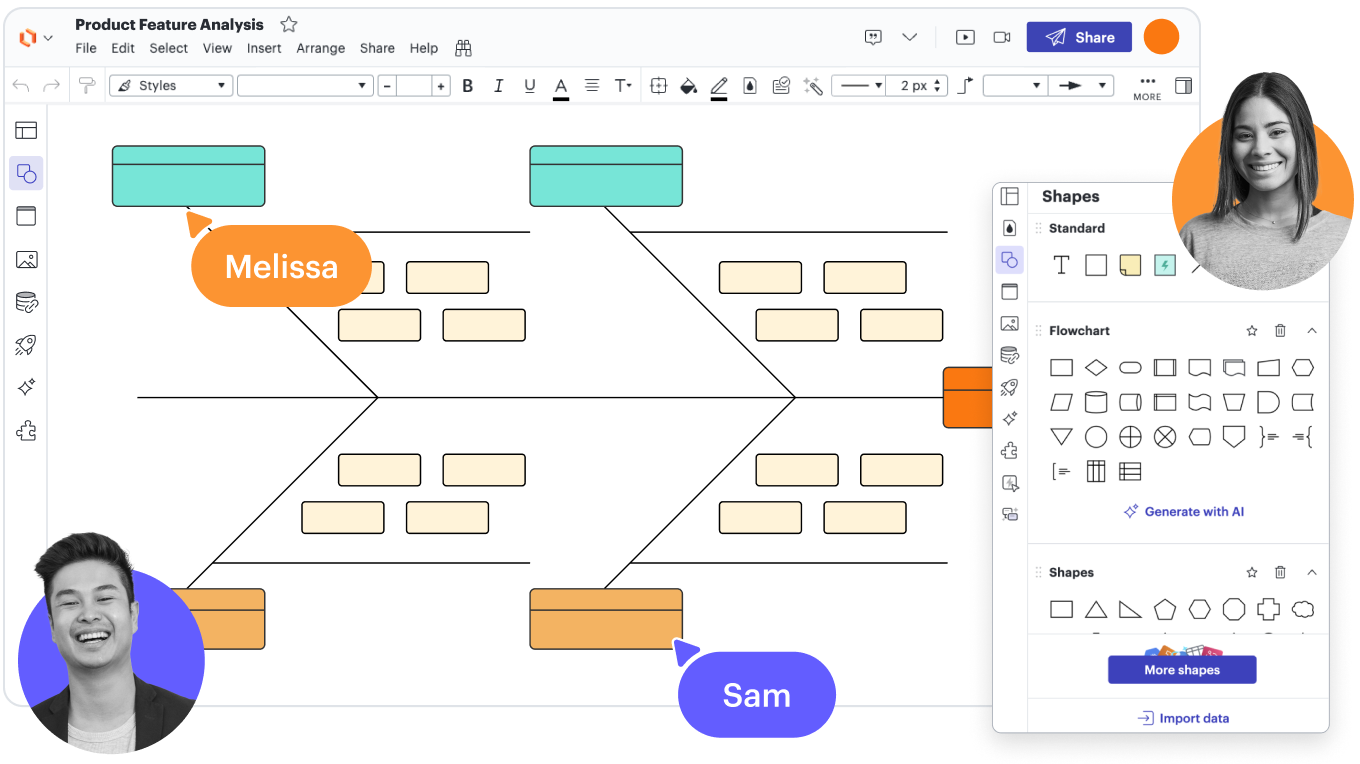1360x764 pixels.
Task: Open the Insert menu
Action: coord(264,48)
